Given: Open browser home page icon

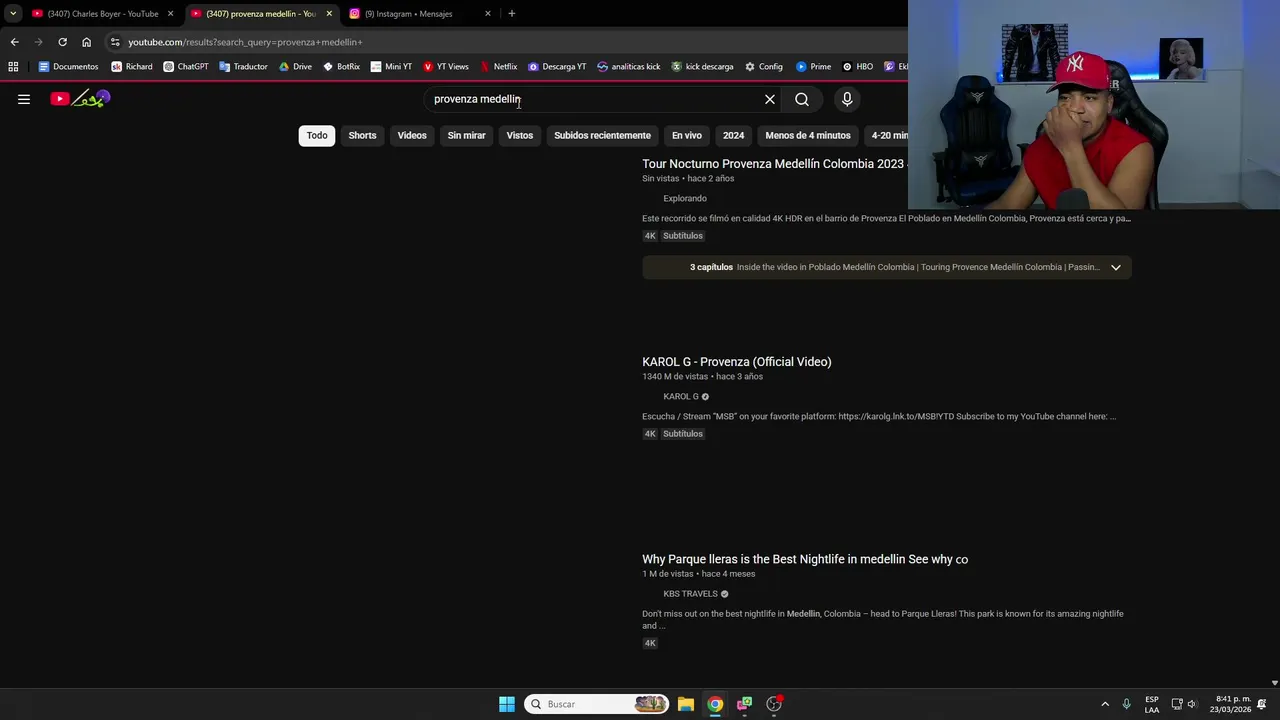Looking at the screenshot, I should (86, 42).
